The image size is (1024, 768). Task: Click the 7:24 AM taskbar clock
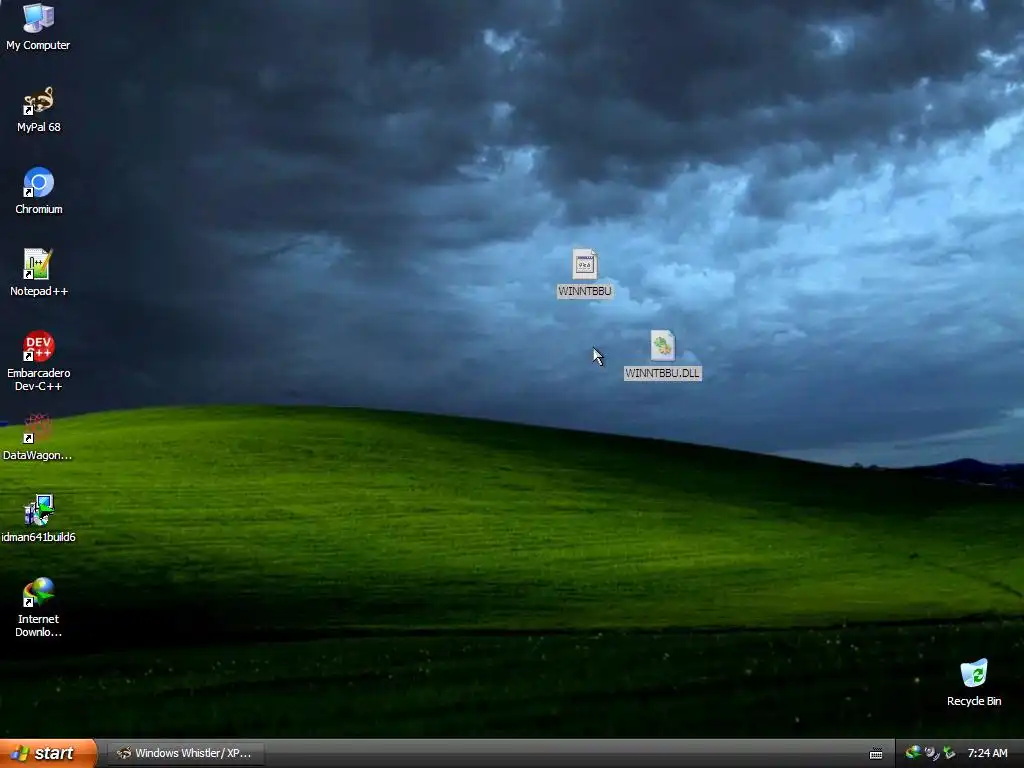tap(987, 753)
